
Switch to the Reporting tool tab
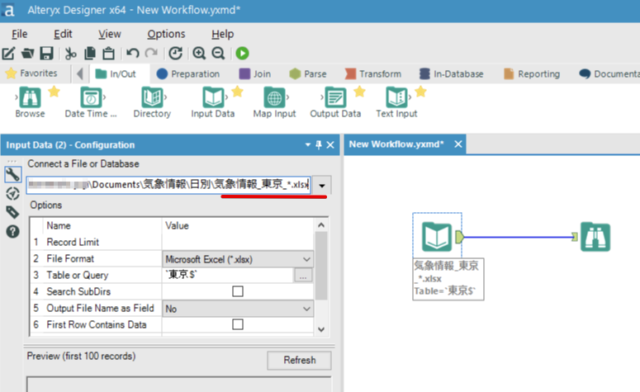[531, 74]
